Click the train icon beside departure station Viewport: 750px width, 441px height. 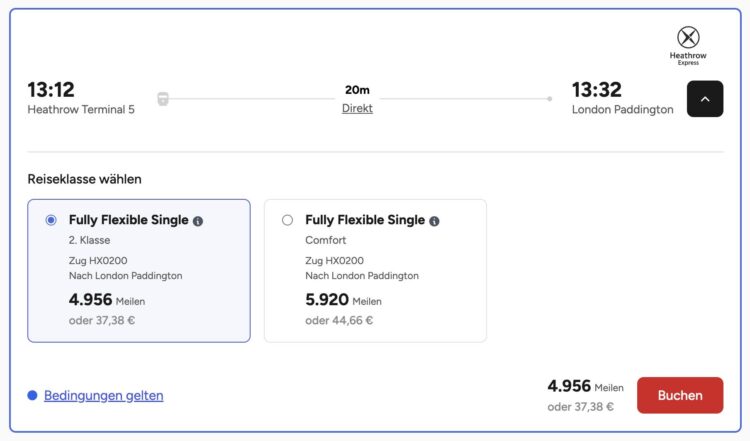click(163, 99)
